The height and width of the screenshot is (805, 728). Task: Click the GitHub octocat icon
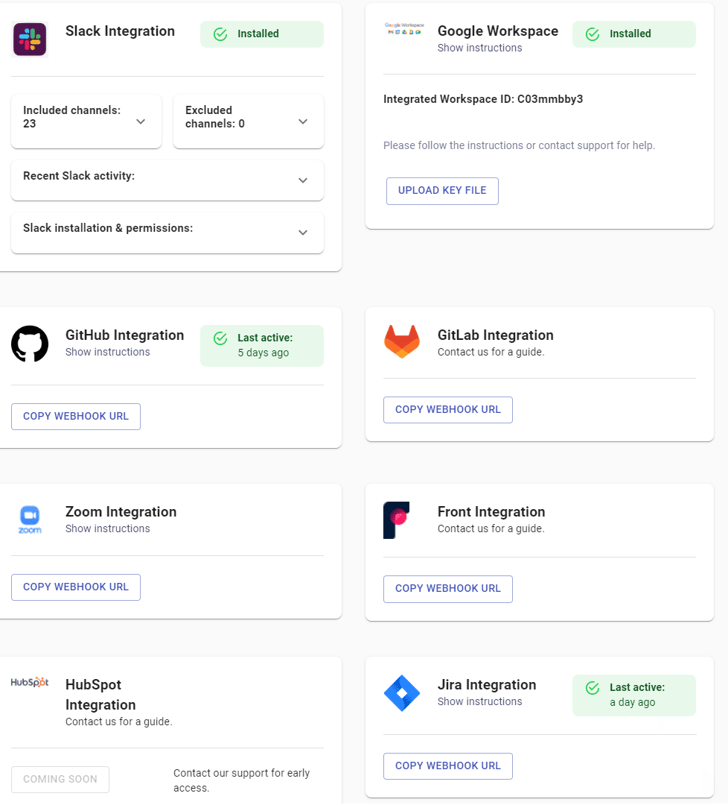(30, 343)
